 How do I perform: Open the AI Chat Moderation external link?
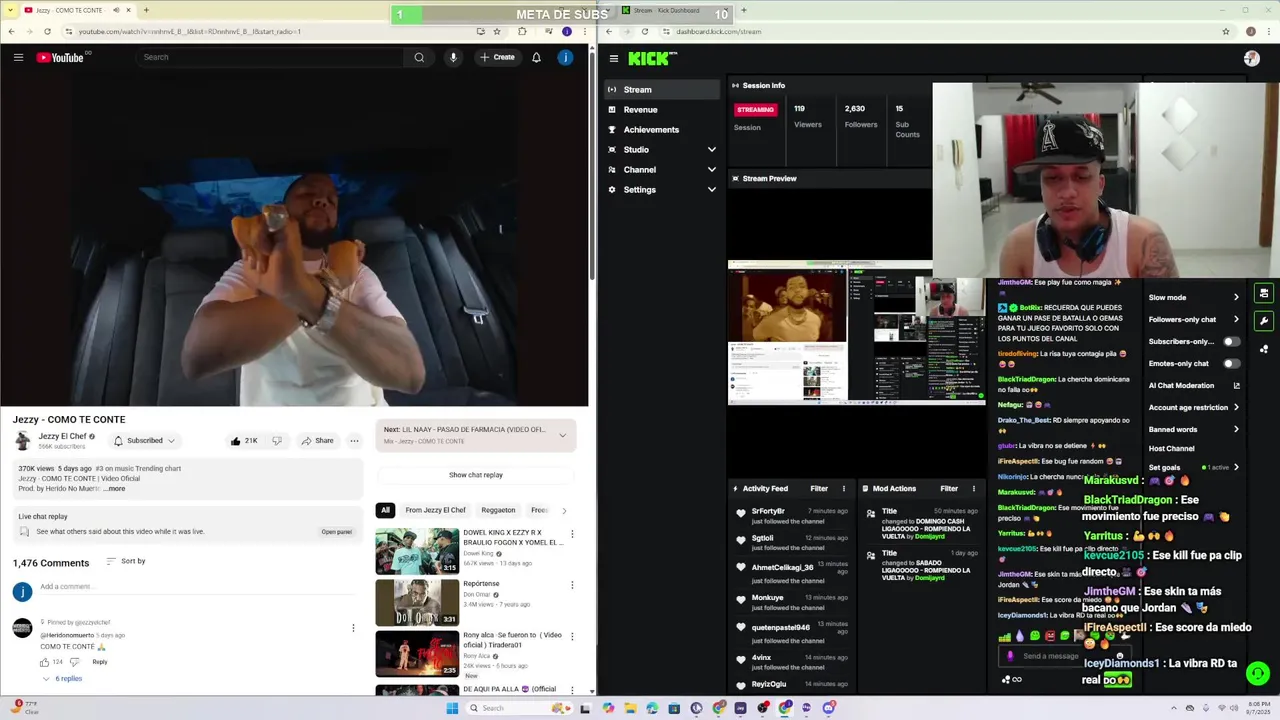click(1236, 385)
